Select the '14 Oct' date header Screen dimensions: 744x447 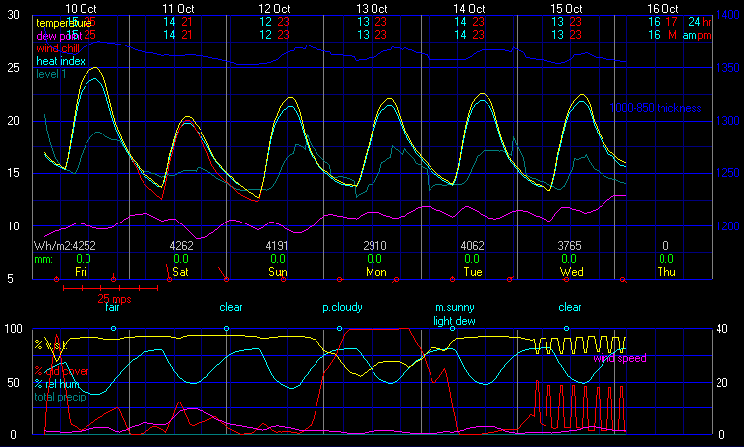point(470,7)
